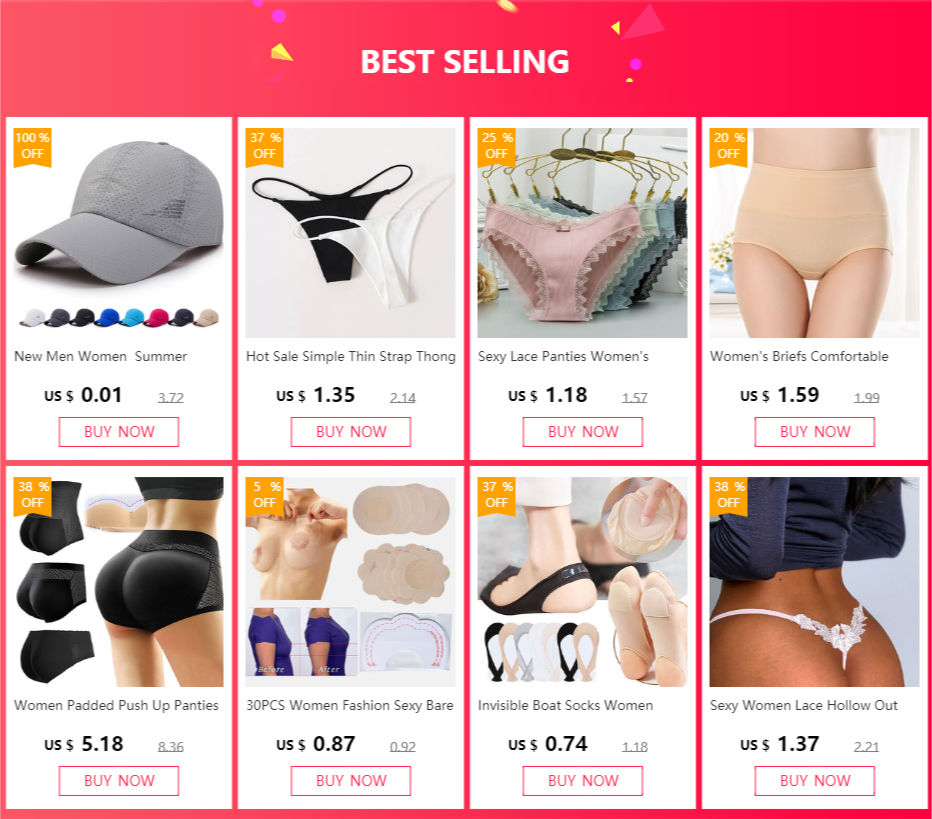The width and height of the screenshot is (932, 819).
Task: Click the 37% OFF badge on the thong
Action: point(264,147)
